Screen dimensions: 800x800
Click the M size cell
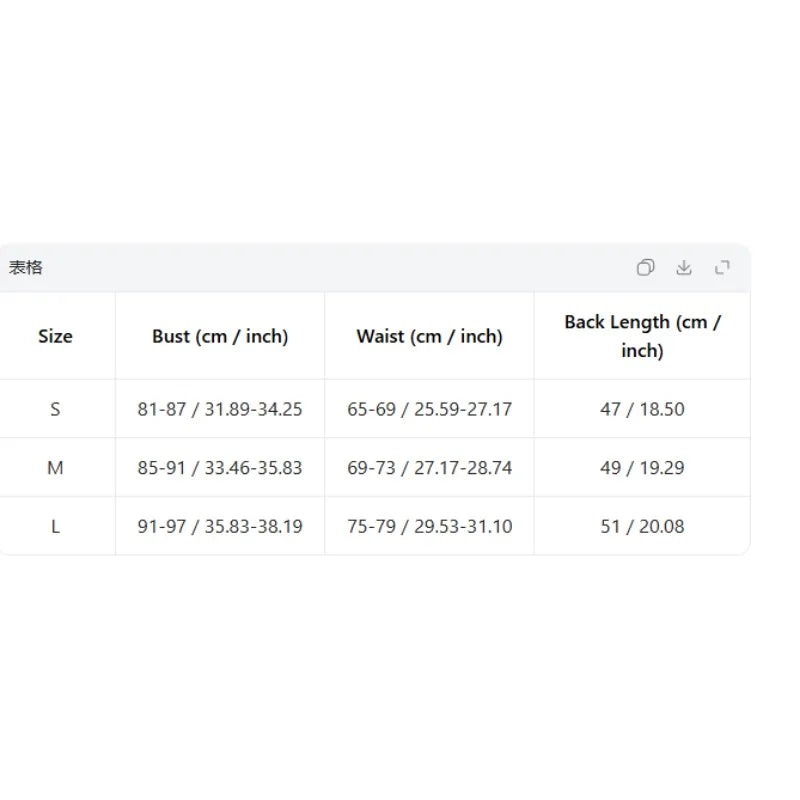tap(55, 468)
